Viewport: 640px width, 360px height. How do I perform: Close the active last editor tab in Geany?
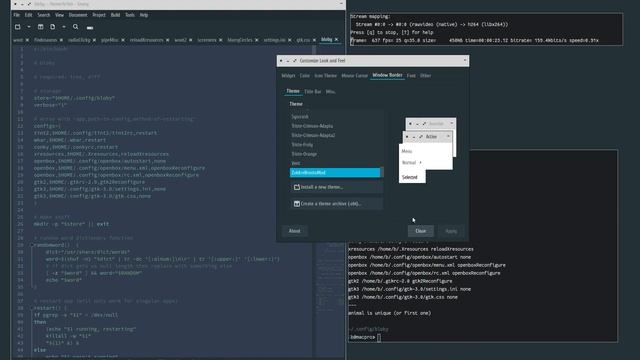coord(336,40)
